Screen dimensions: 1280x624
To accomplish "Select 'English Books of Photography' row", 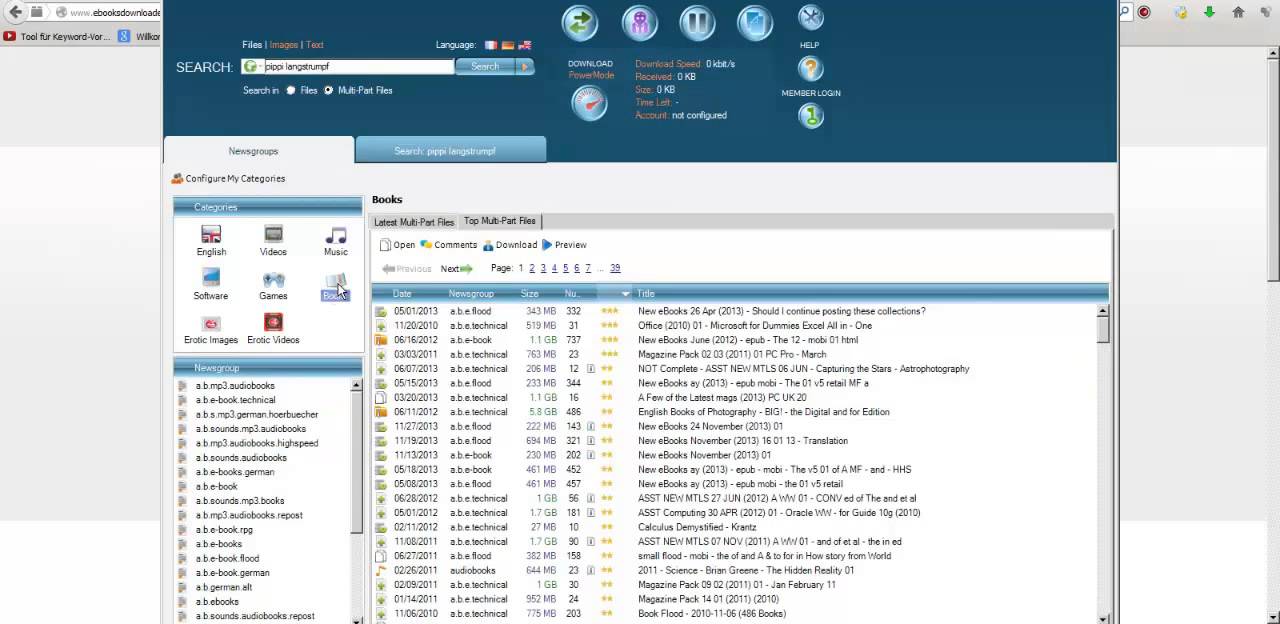I will click(x=735, y=412).
